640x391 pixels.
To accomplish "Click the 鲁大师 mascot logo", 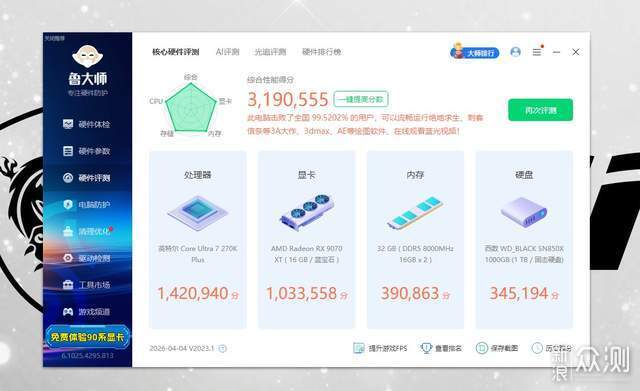I will tap(87, 56).
